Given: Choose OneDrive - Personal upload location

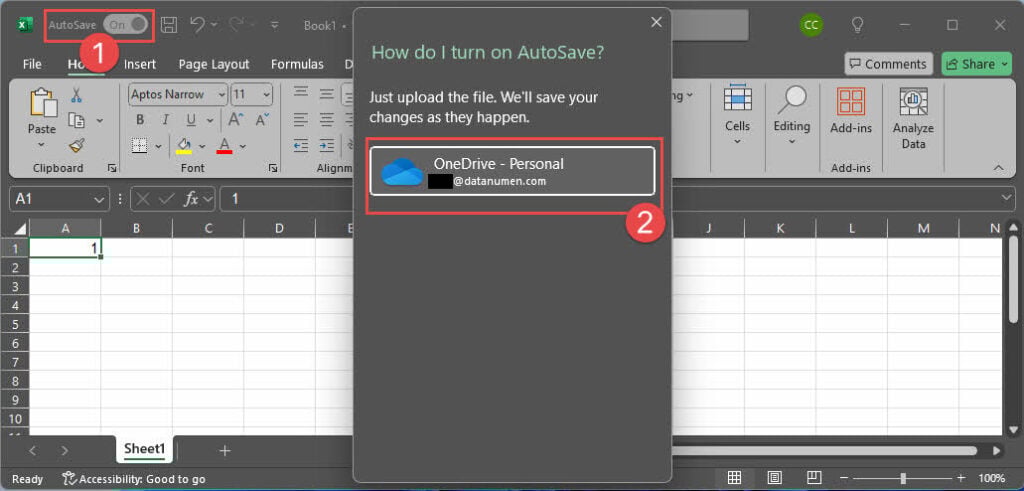Looking at the screenshot, I should tap(512, 171).
